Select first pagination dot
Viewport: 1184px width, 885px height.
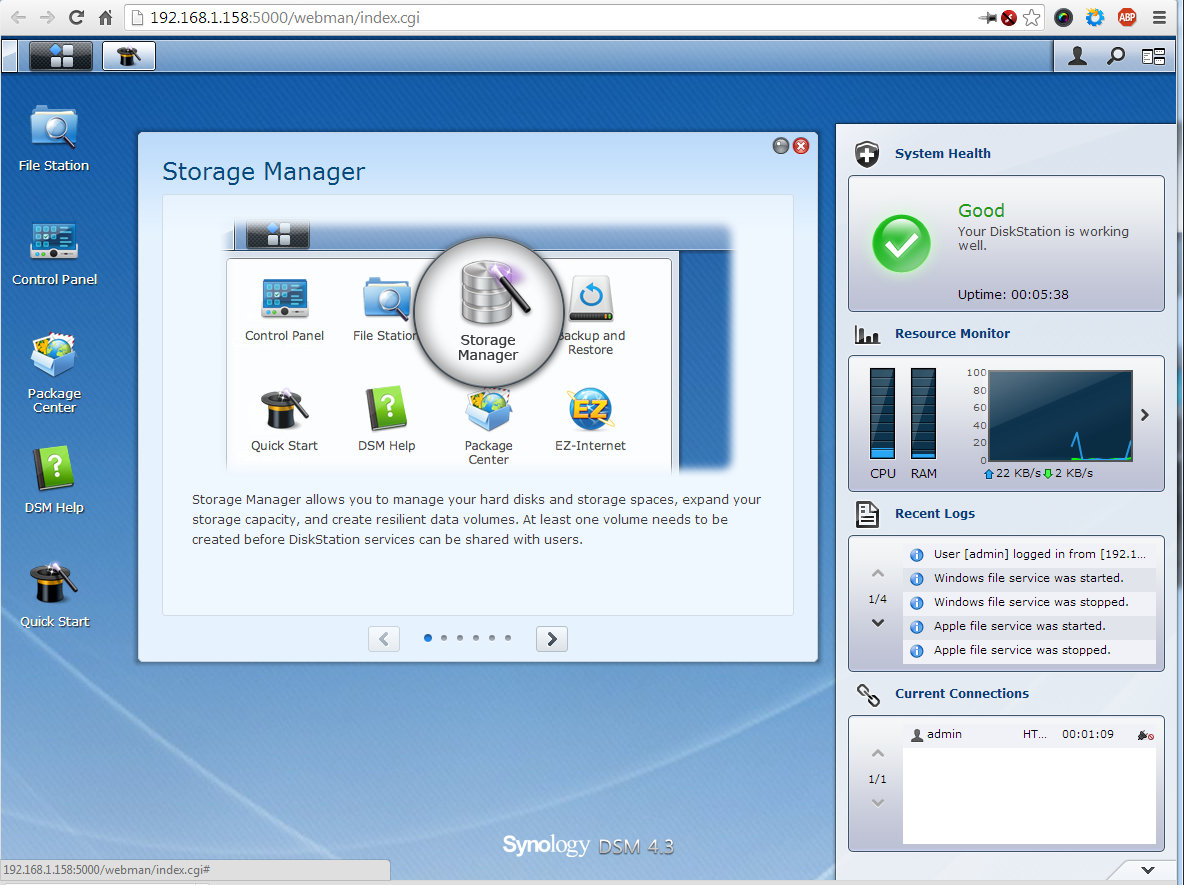pyautogui.click(x=428, y=638)
